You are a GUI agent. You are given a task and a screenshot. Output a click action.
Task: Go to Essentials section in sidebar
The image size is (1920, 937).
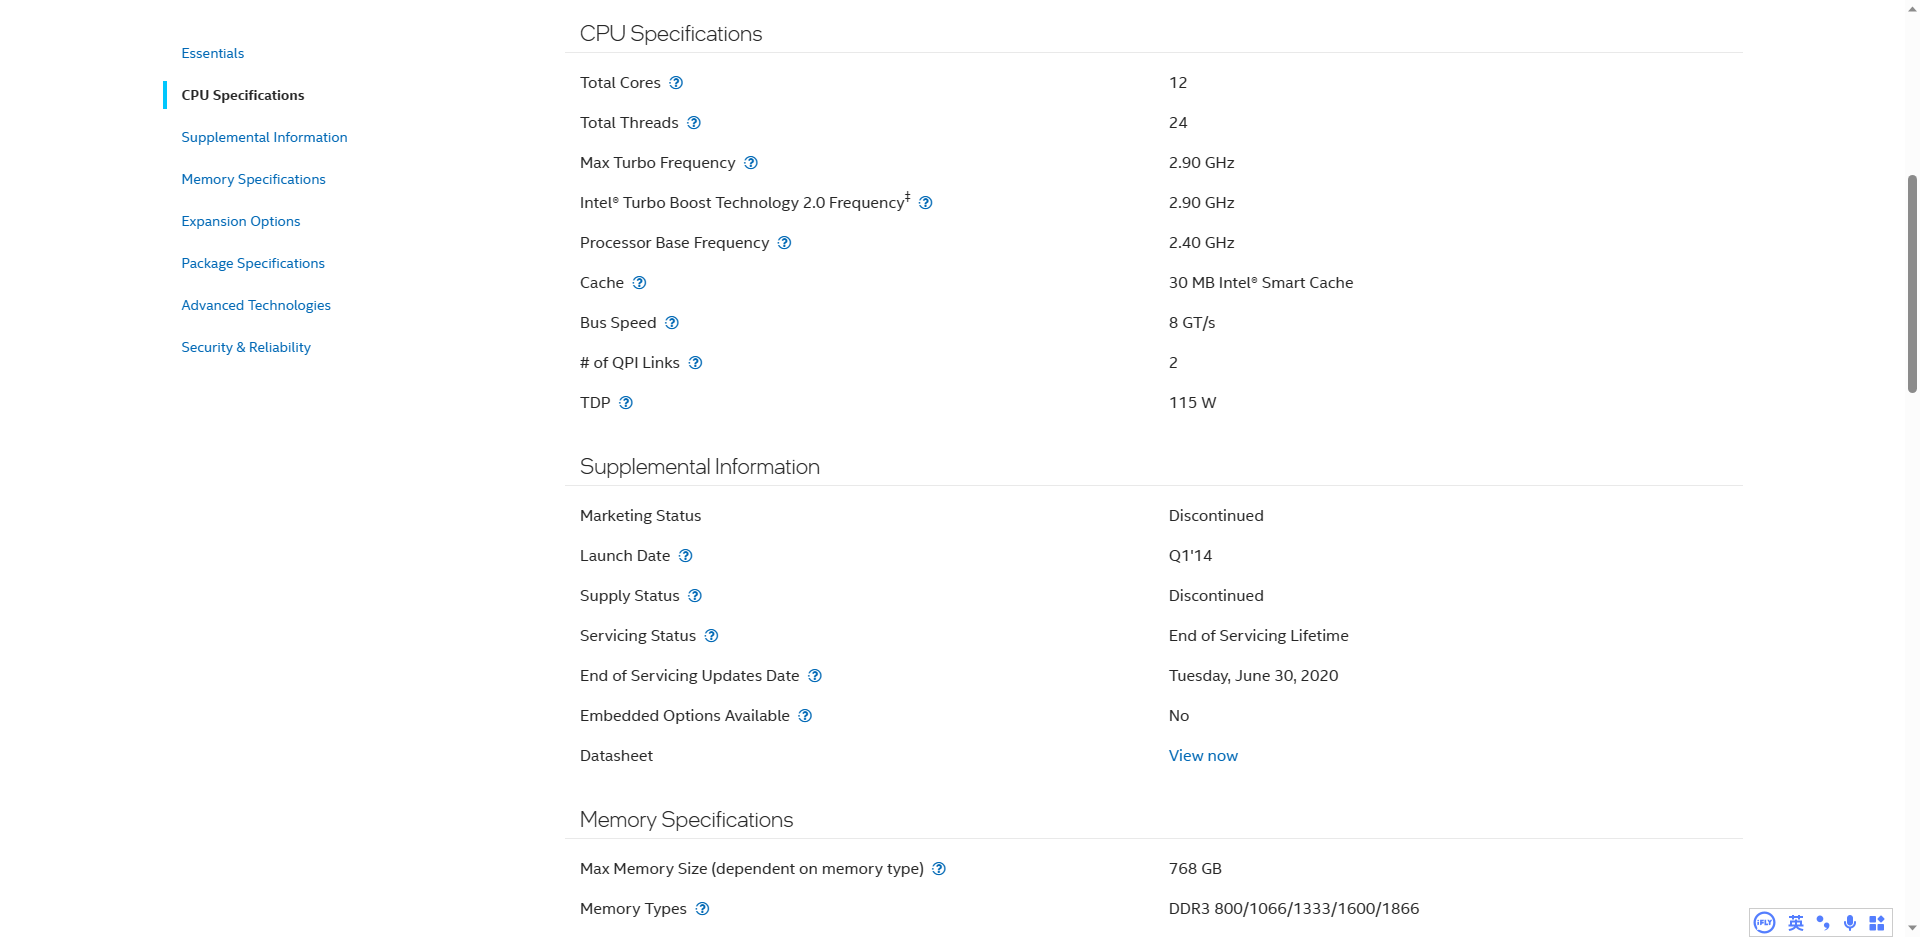coord(213,53)
